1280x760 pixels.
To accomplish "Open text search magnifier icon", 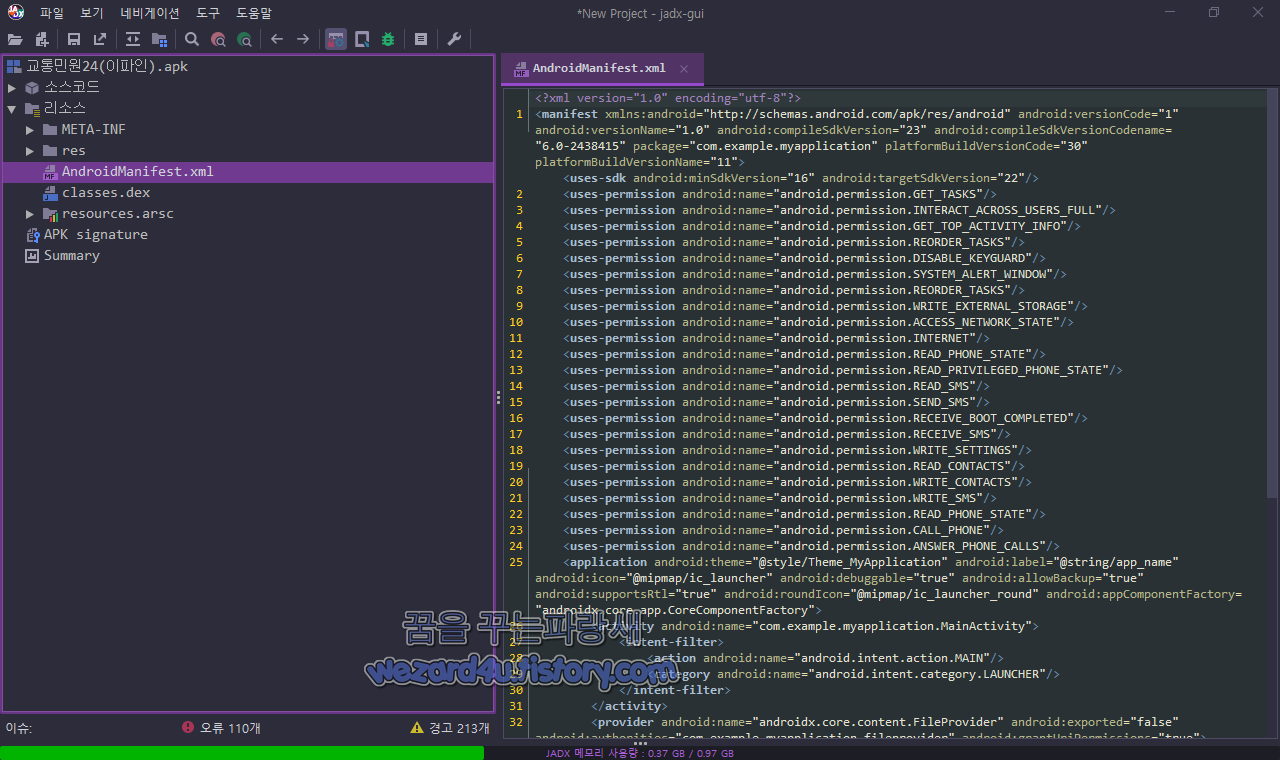I will [x=192, y=39].
